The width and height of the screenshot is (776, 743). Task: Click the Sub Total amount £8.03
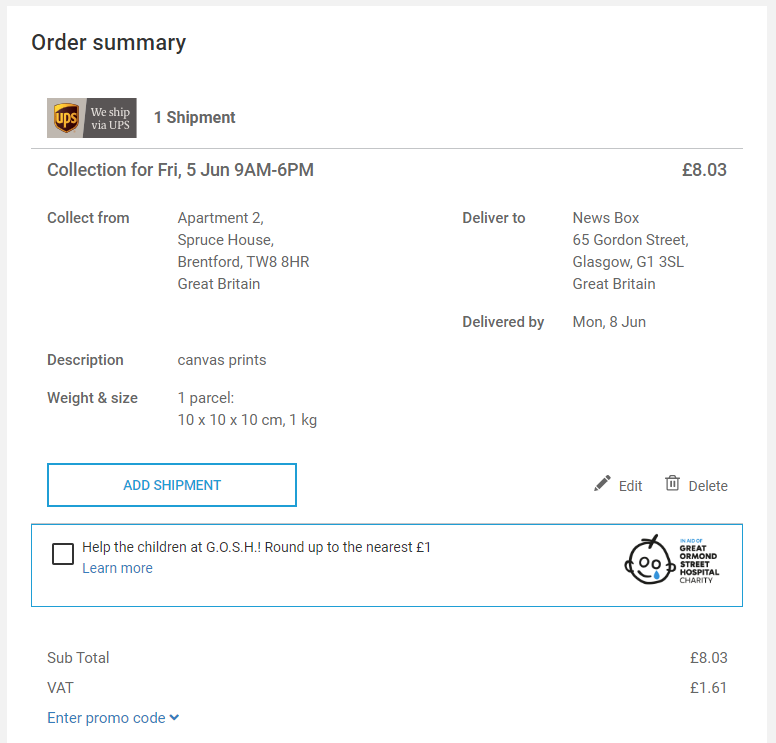click(708, 658)
